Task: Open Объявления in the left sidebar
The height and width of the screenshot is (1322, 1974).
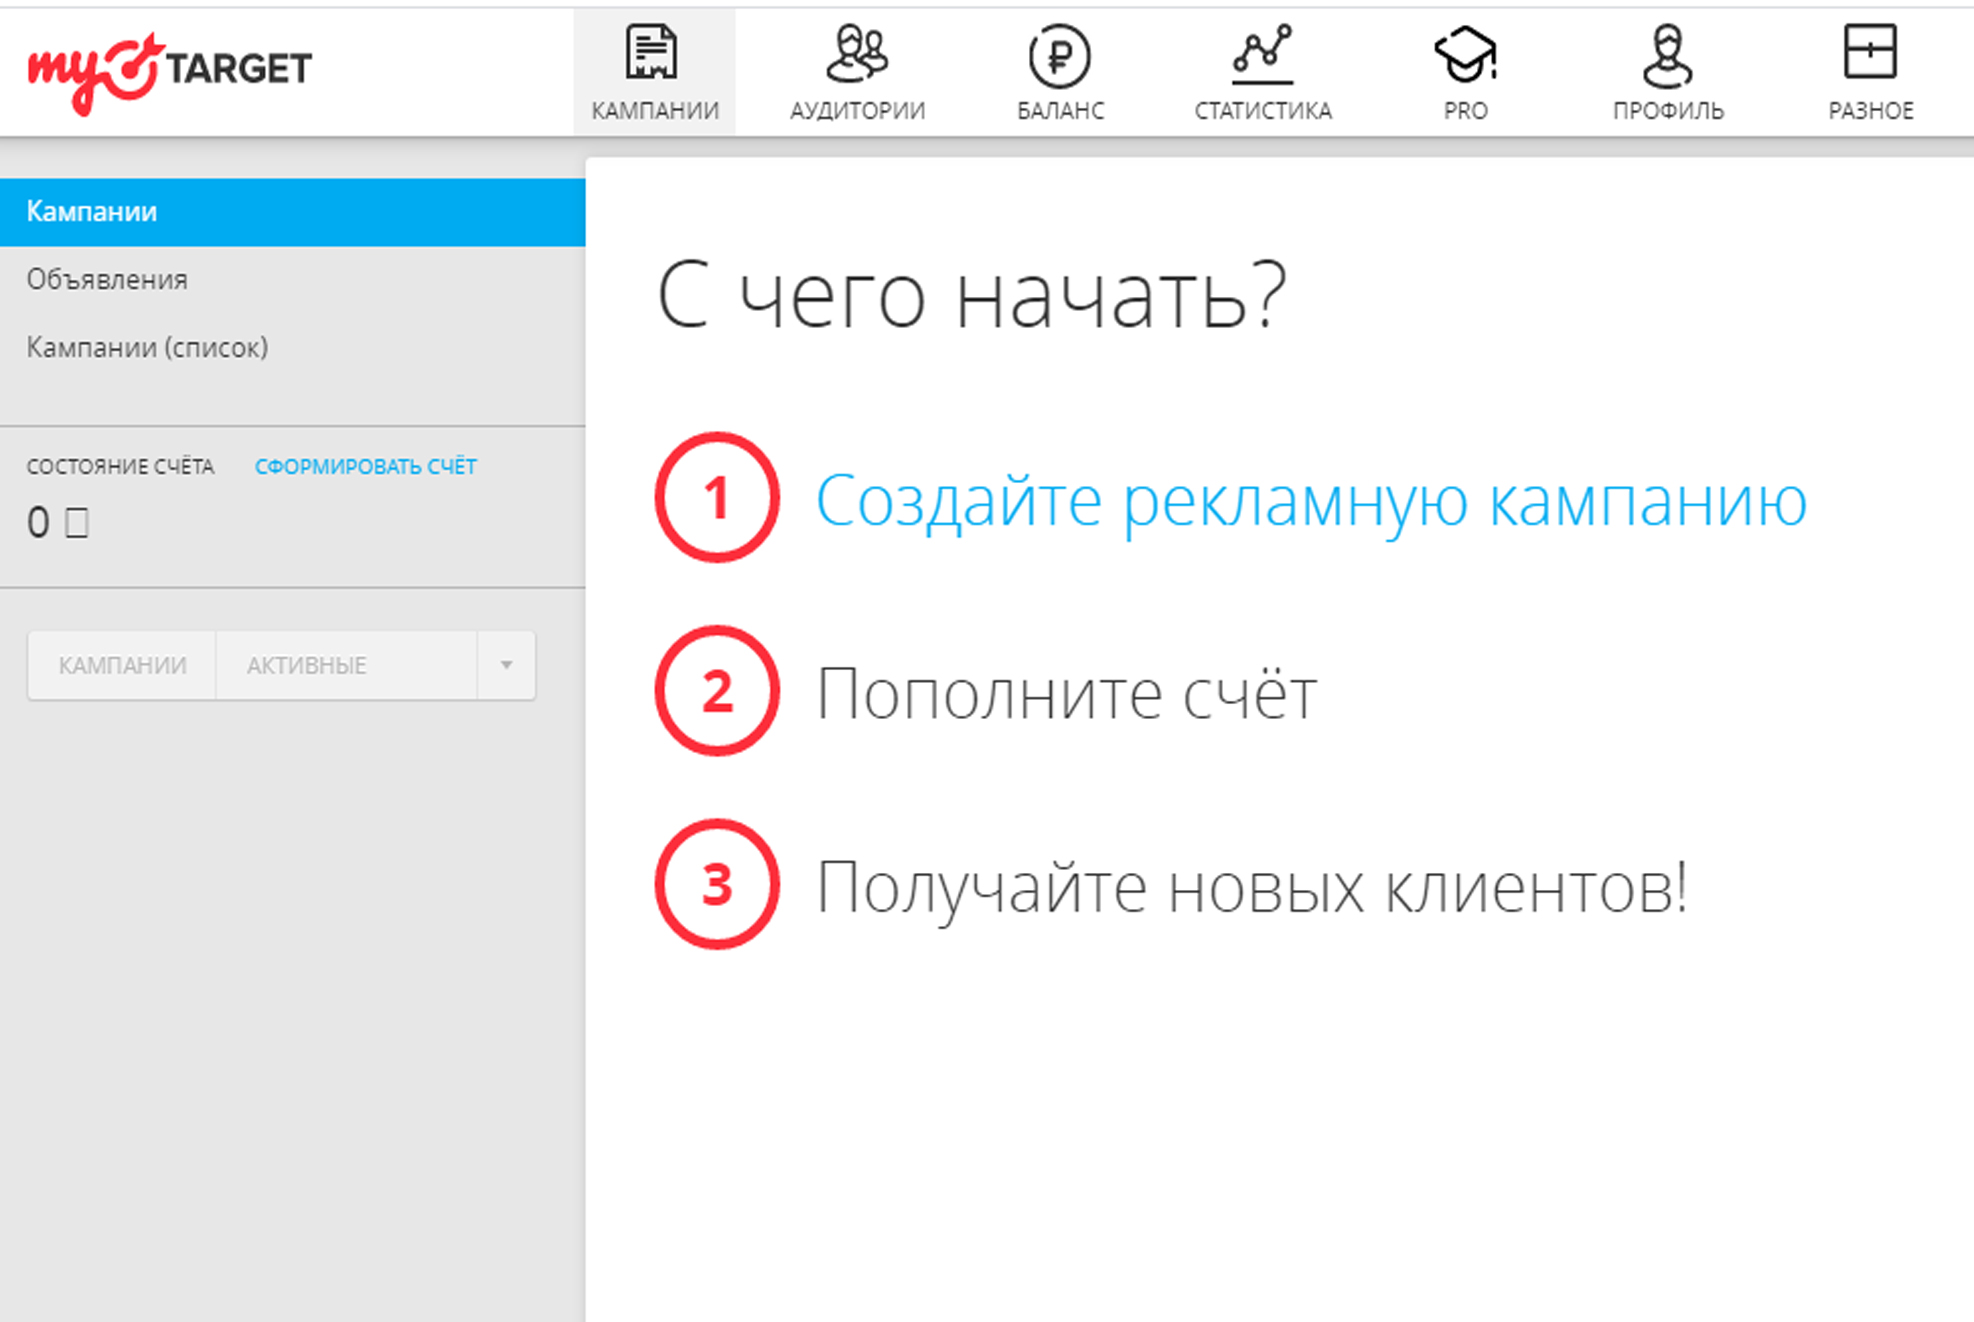Action: point(107,280)
